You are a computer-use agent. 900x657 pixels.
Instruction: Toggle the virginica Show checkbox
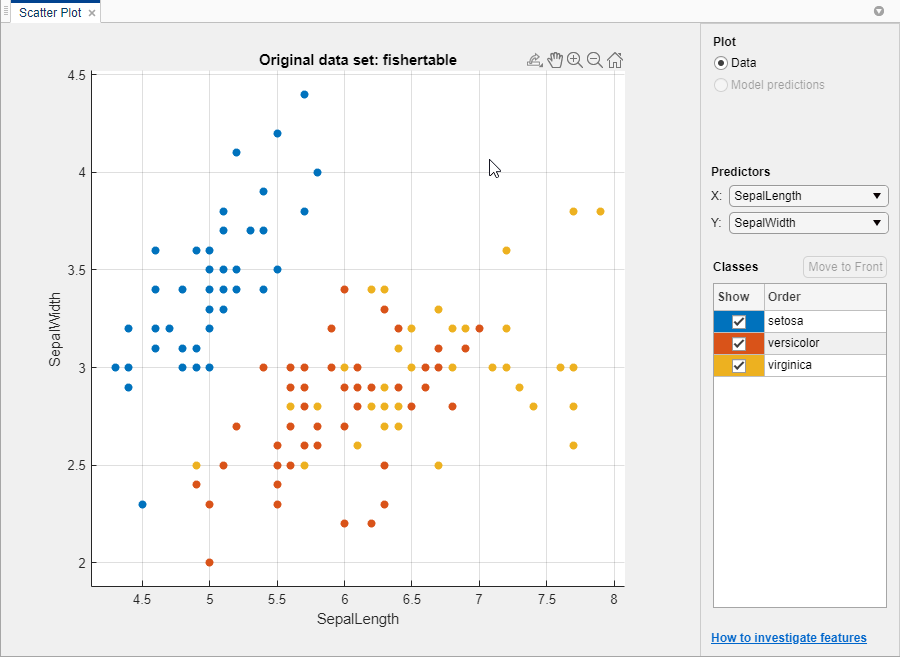(738, 365)
